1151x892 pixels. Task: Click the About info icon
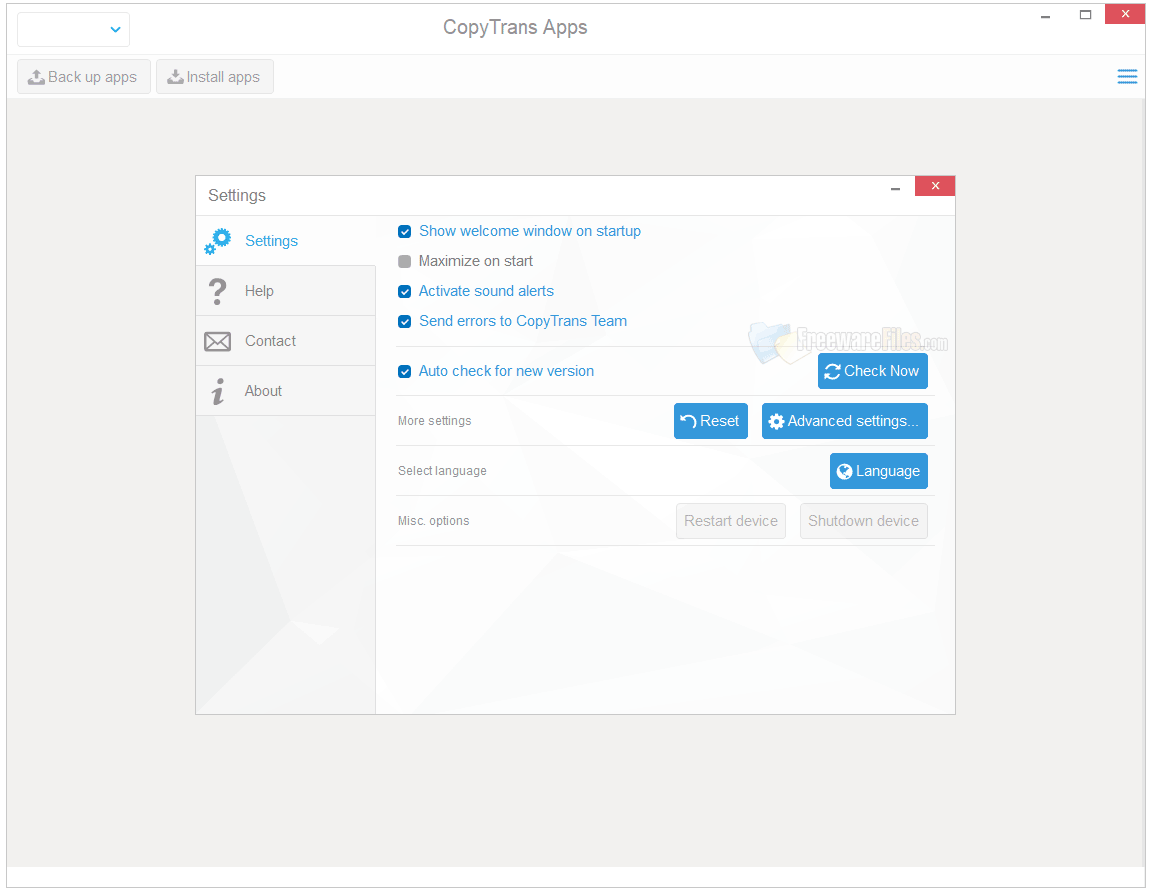point(218,390)
